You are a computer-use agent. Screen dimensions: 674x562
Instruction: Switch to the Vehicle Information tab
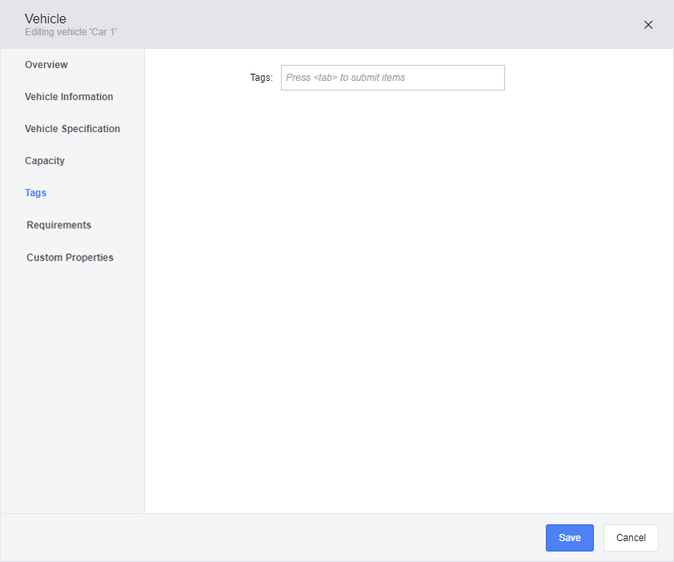[x=69, y=97]
